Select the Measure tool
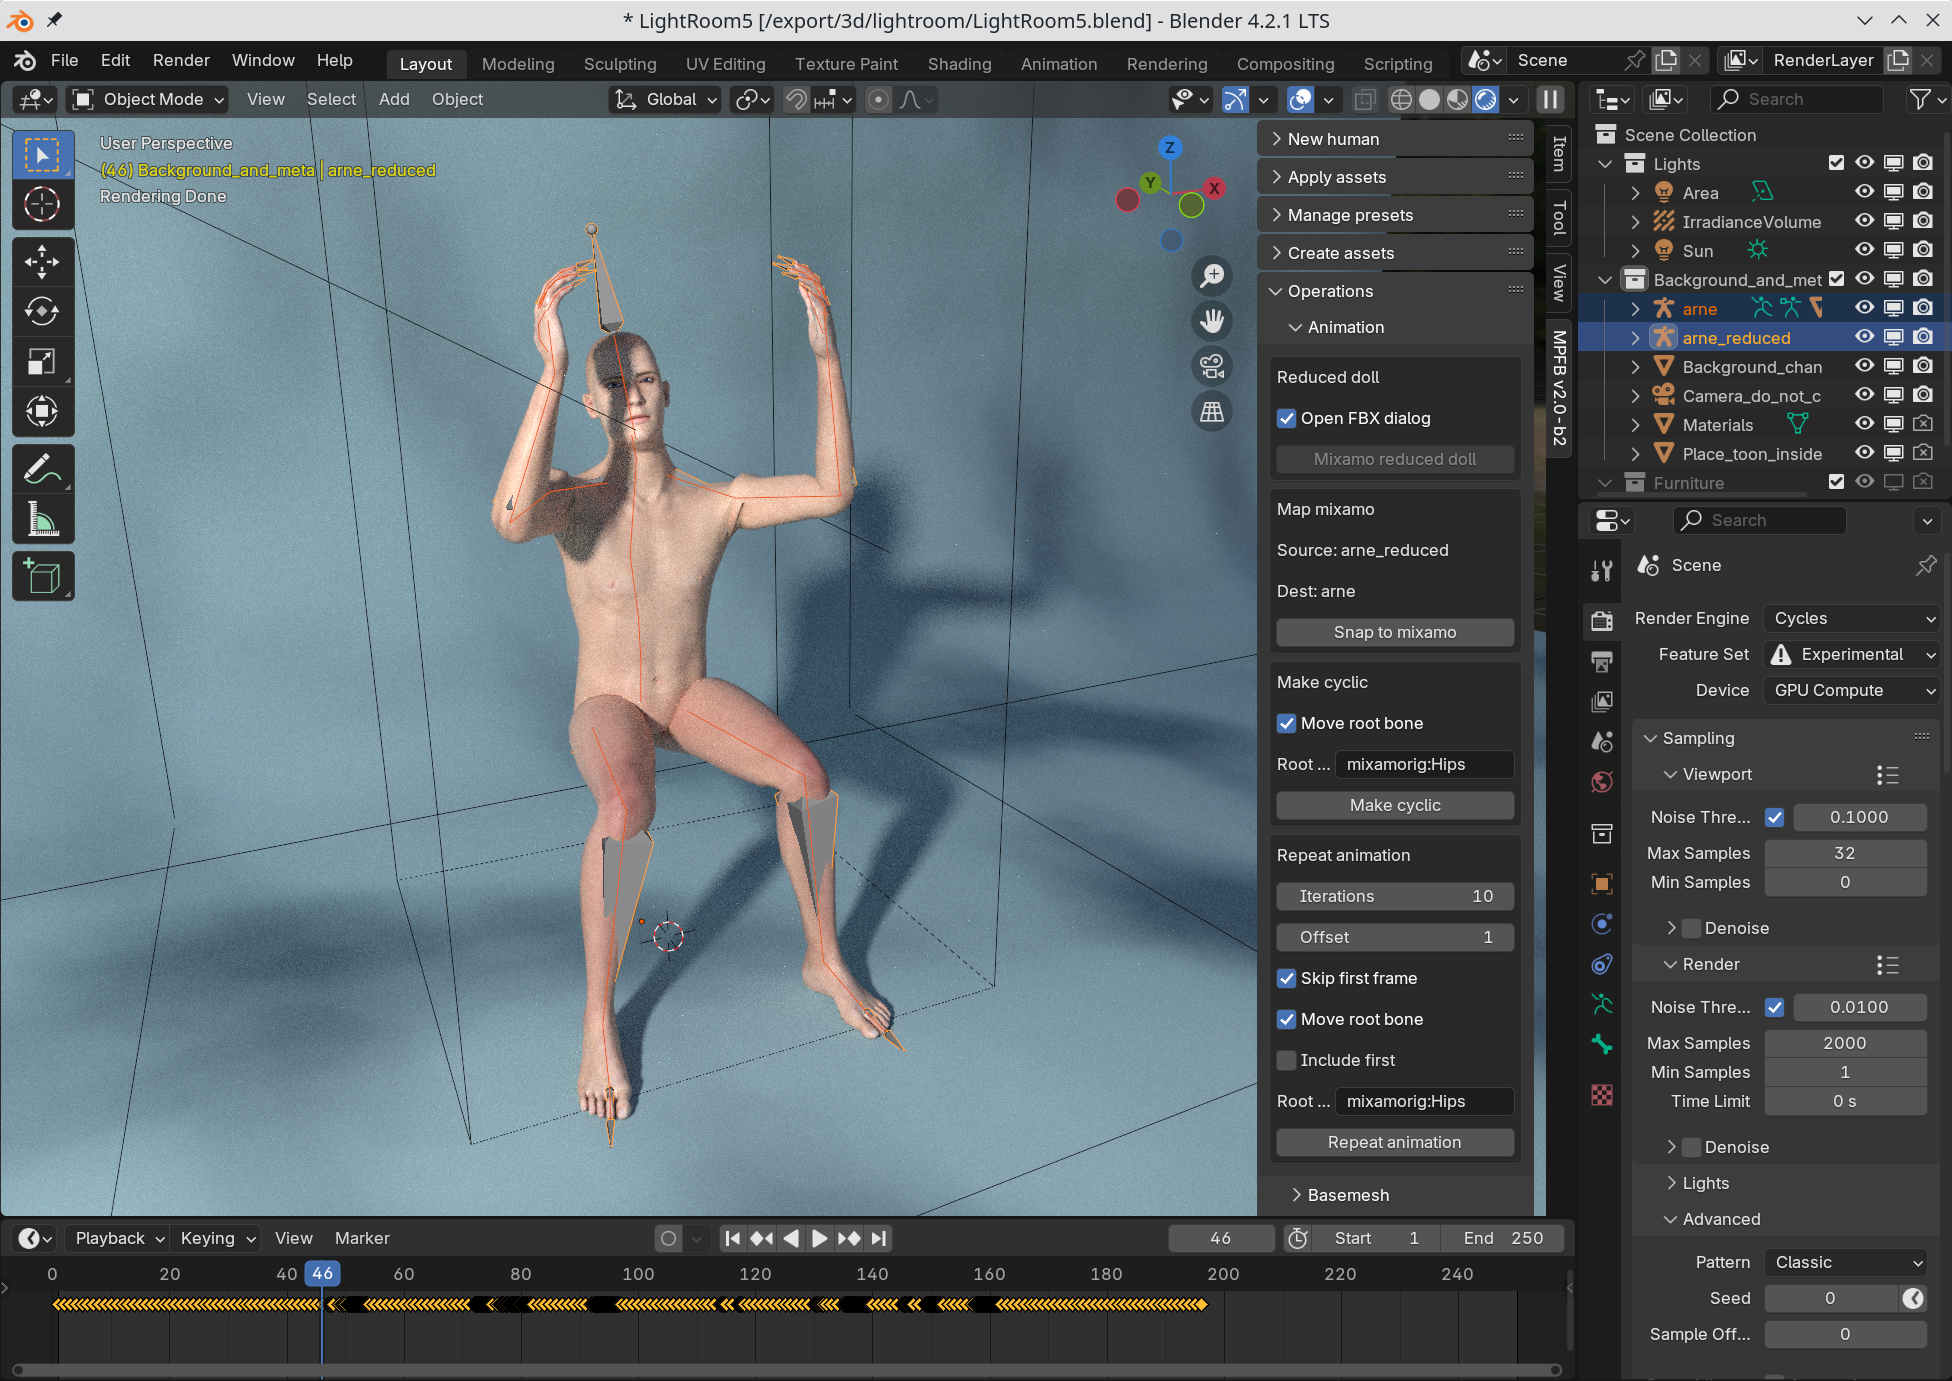This screenshot has height=1381, width=1952. pos(42,519)
